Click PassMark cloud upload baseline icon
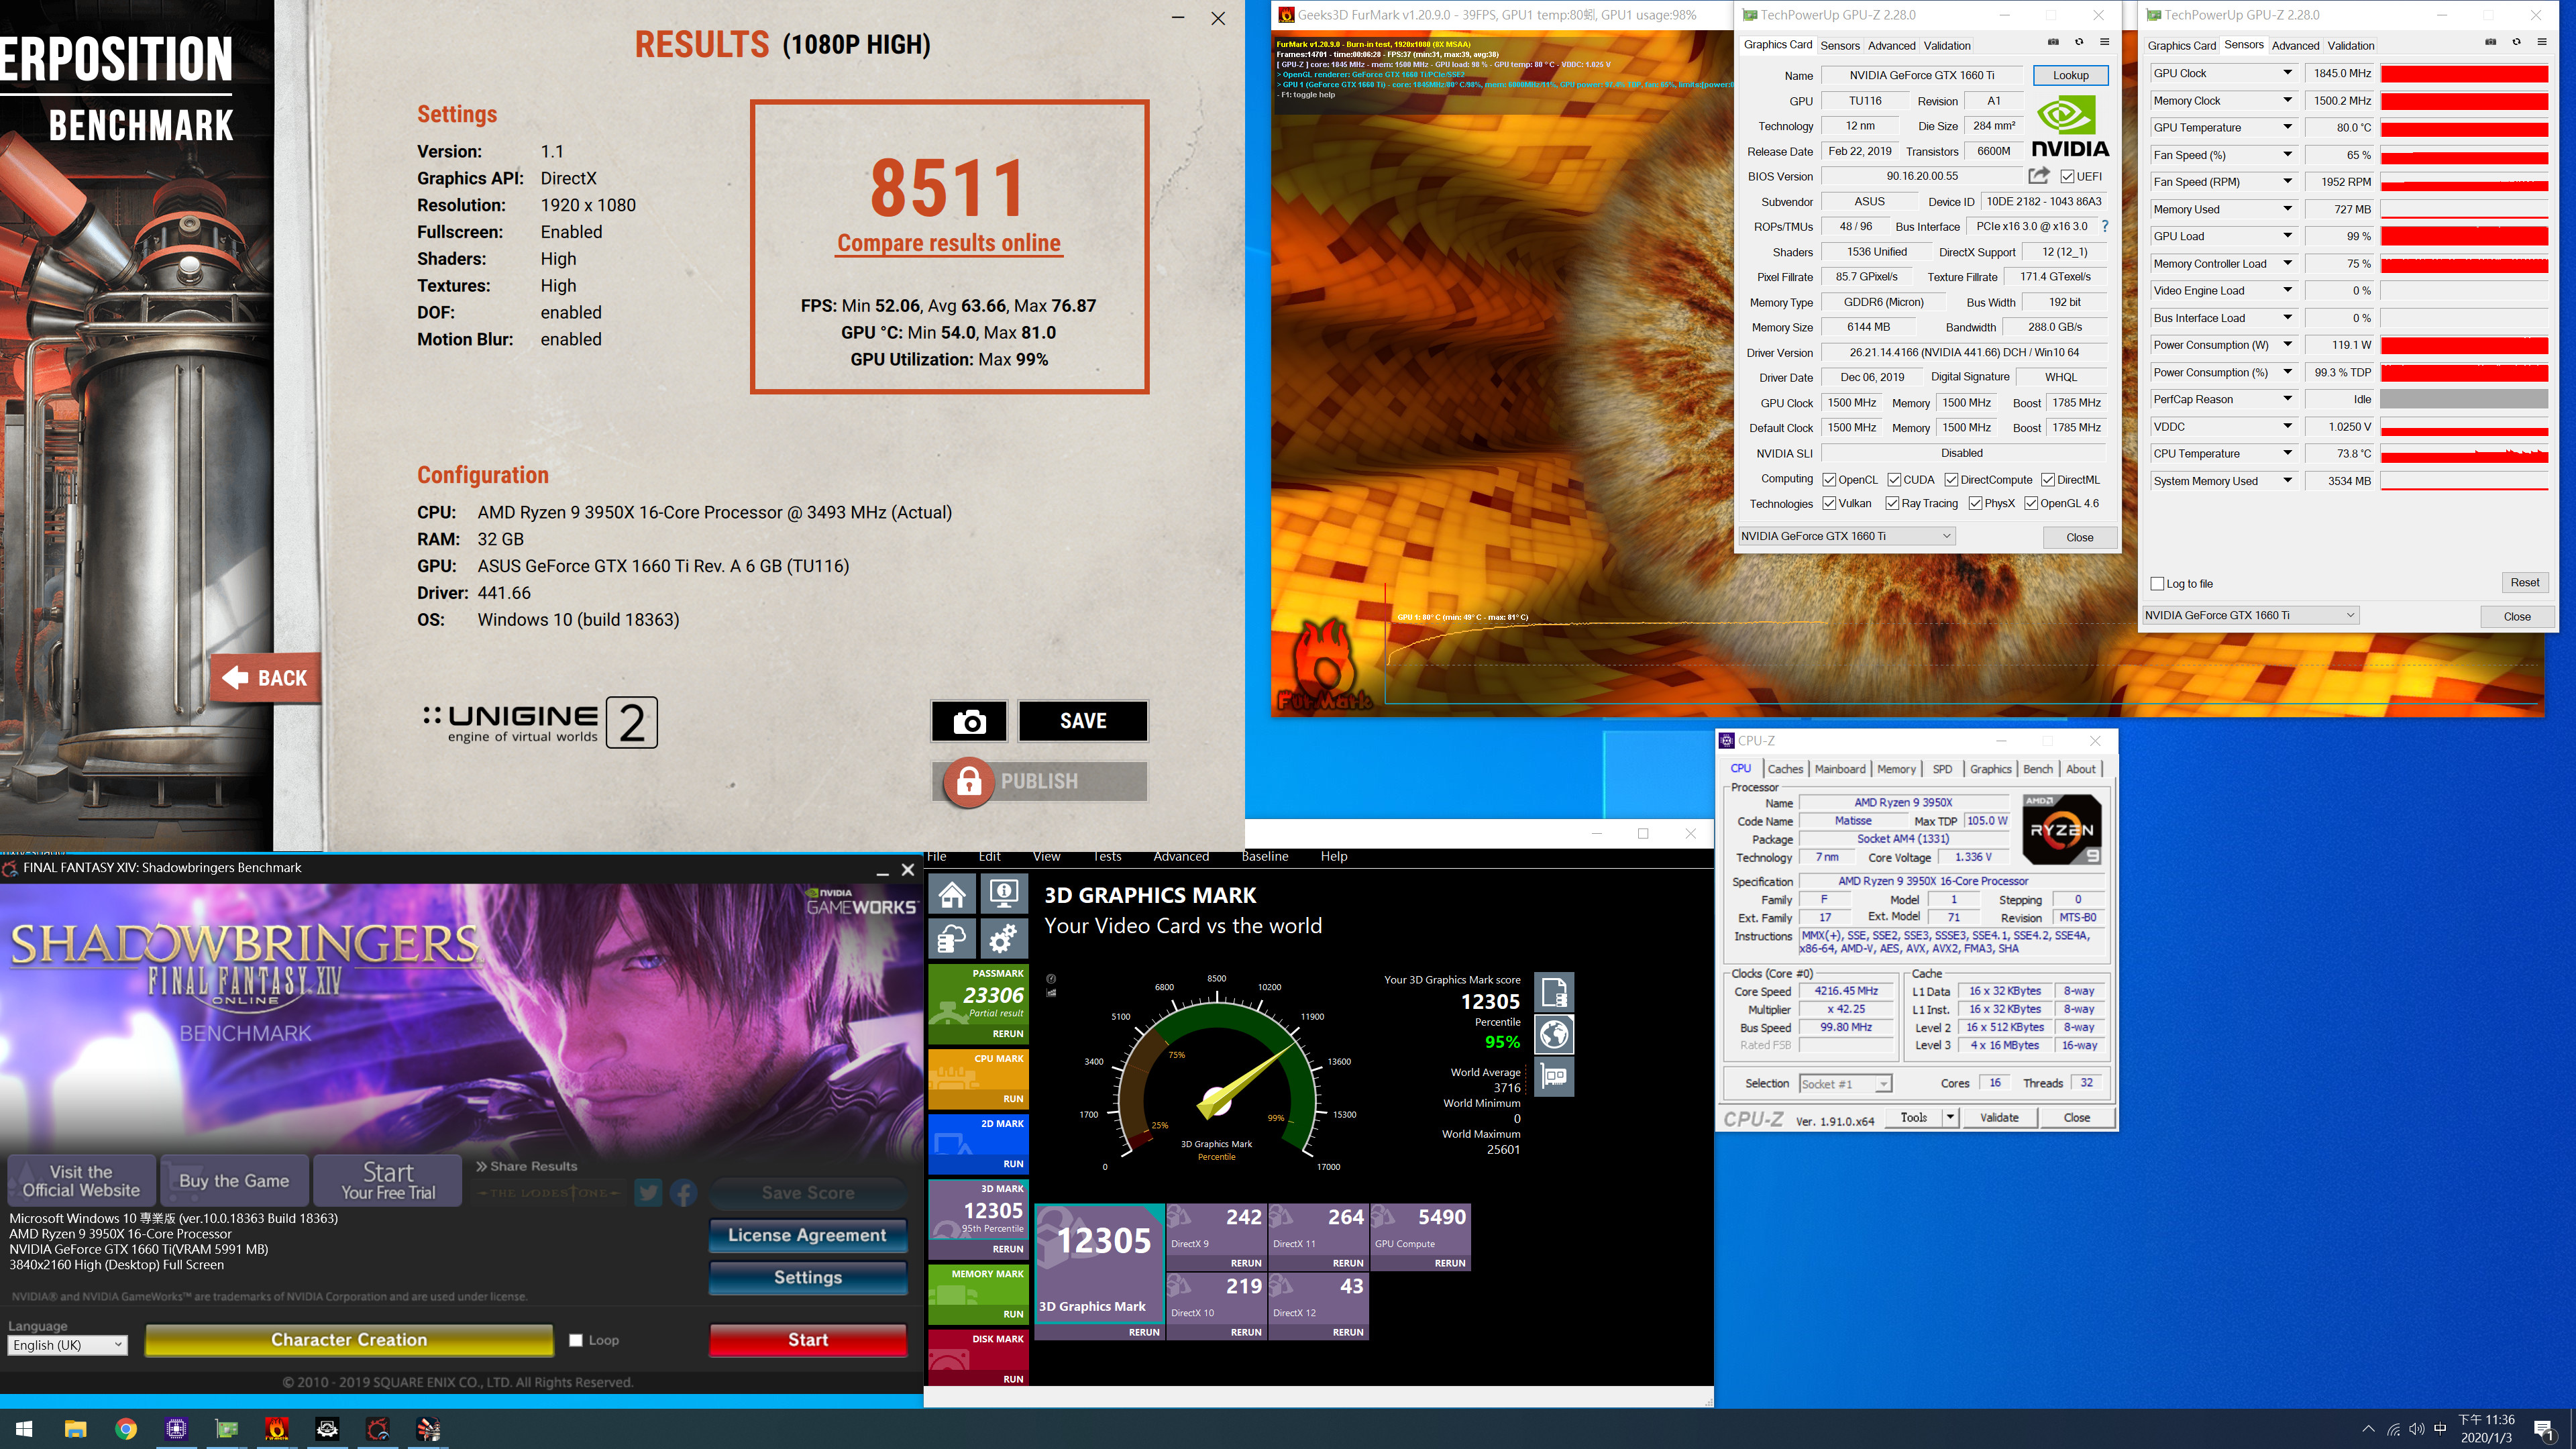Screen dimensions: 2576x1449 tap(952, 939)
